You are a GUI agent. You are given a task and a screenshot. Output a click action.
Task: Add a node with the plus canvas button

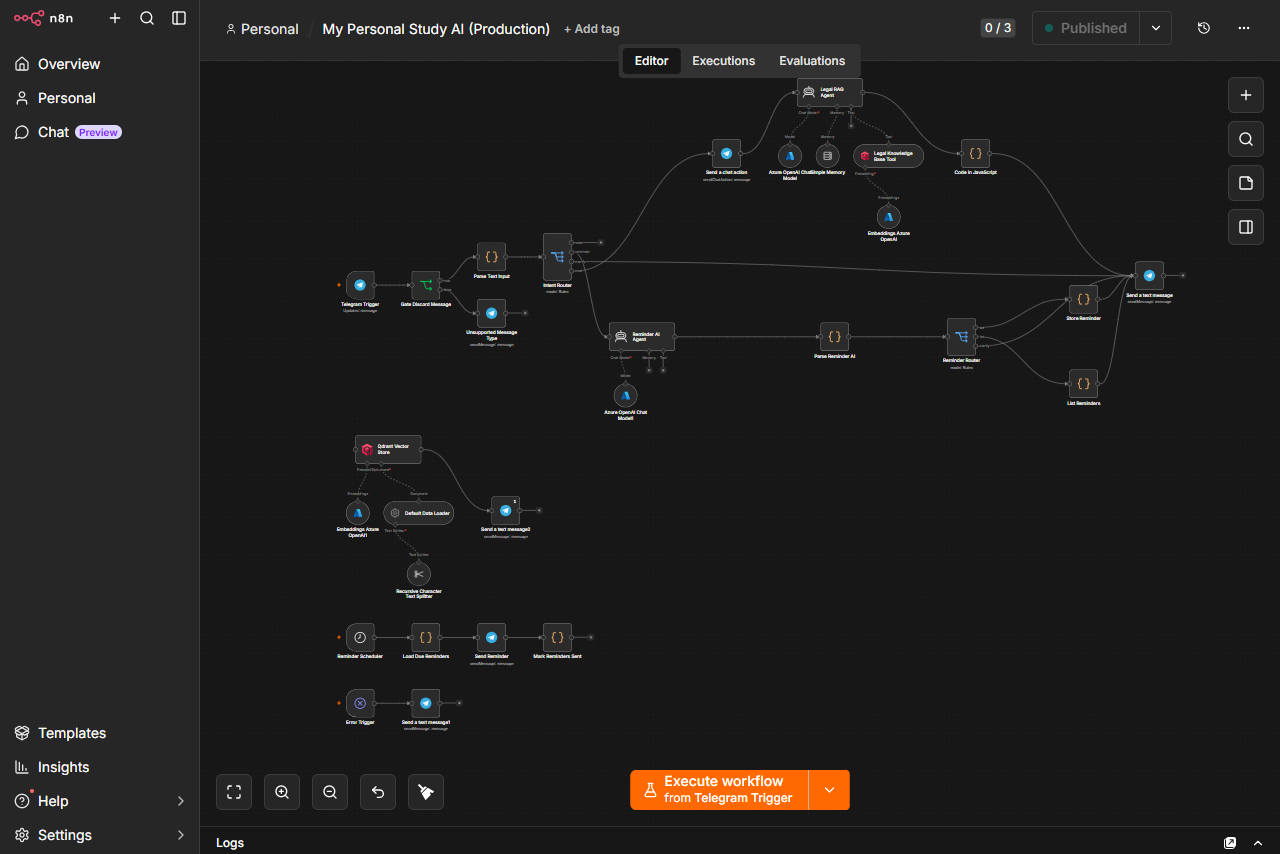click(1246, 95)
